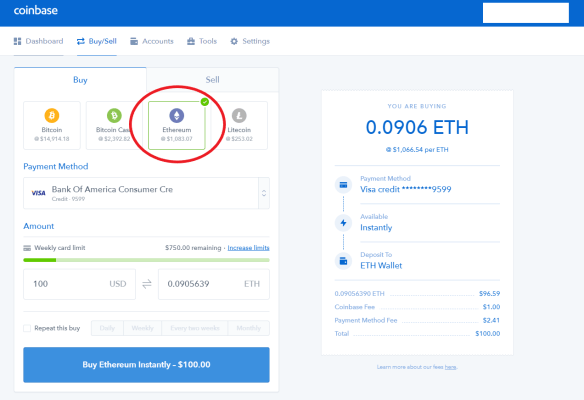Click the card icon beside Weekly card limit
Viewport: 584px width, 400px height.
tap(27, 248)
